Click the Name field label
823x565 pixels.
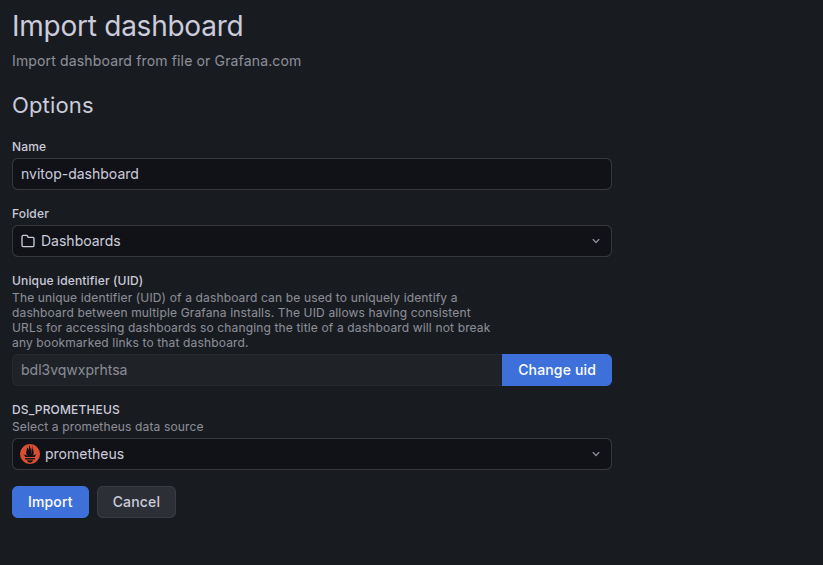point(29,147)
